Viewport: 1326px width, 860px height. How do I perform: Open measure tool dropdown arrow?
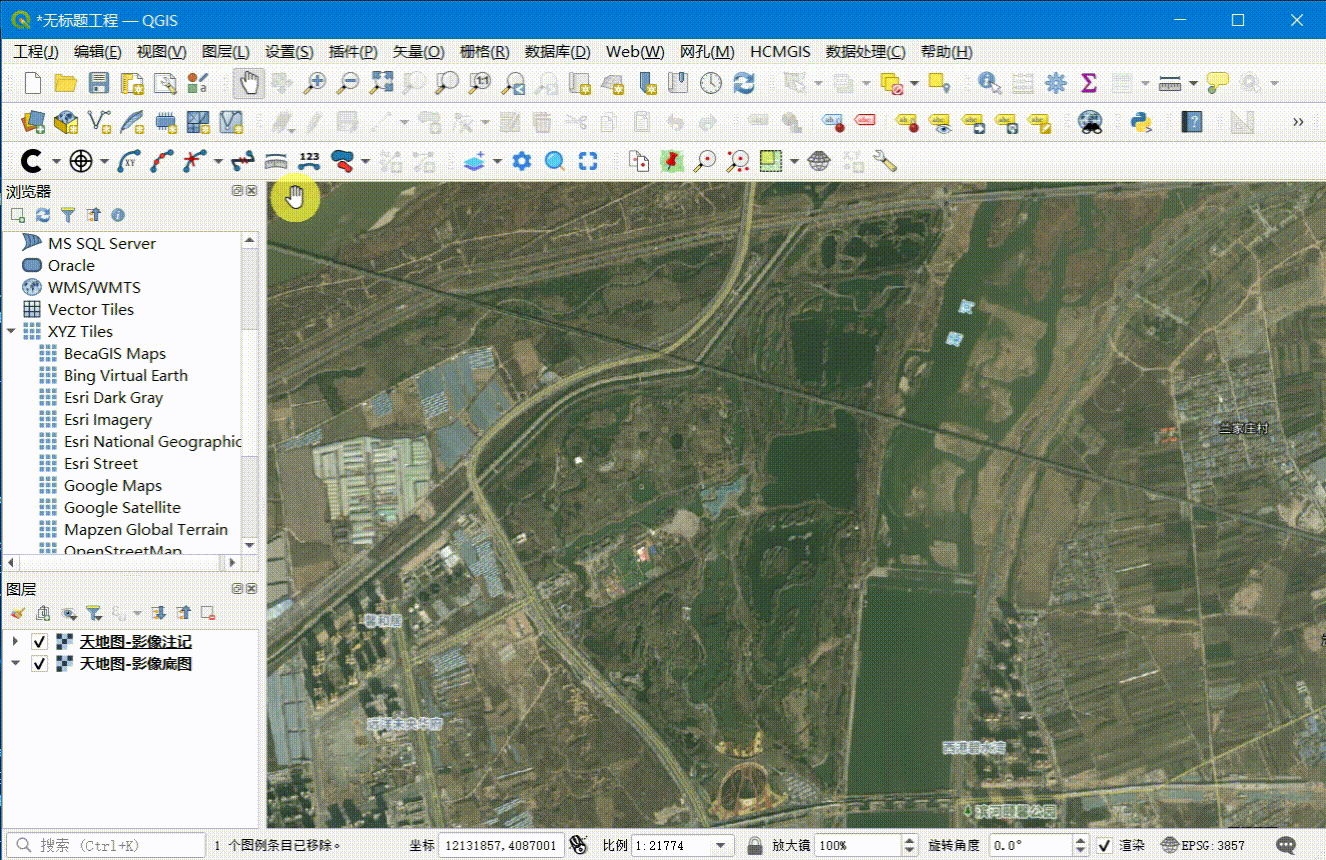pos(1193,84)
